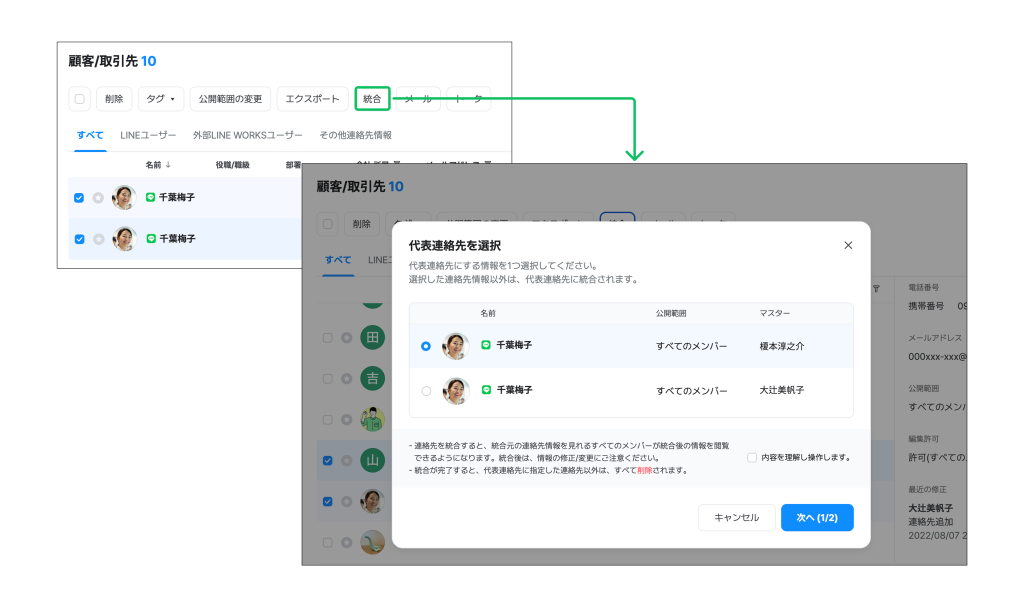Click the LINE icon in the 榎本淳之介 row
This screenshot has width=1024, height=607.
click(x=486, y=345)
